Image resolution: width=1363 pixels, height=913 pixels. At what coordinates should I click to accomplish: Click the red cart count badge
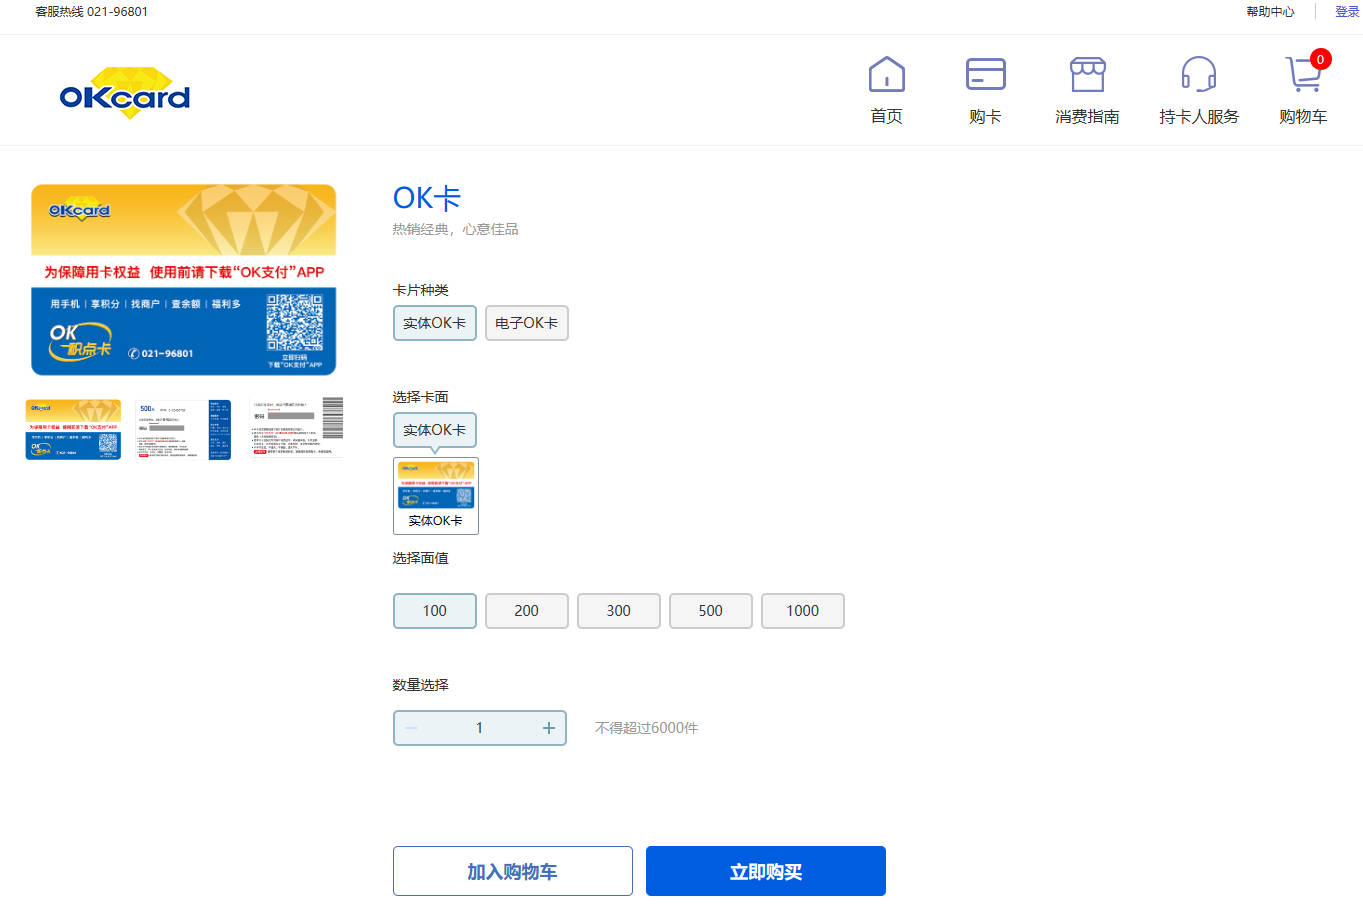1320,60
